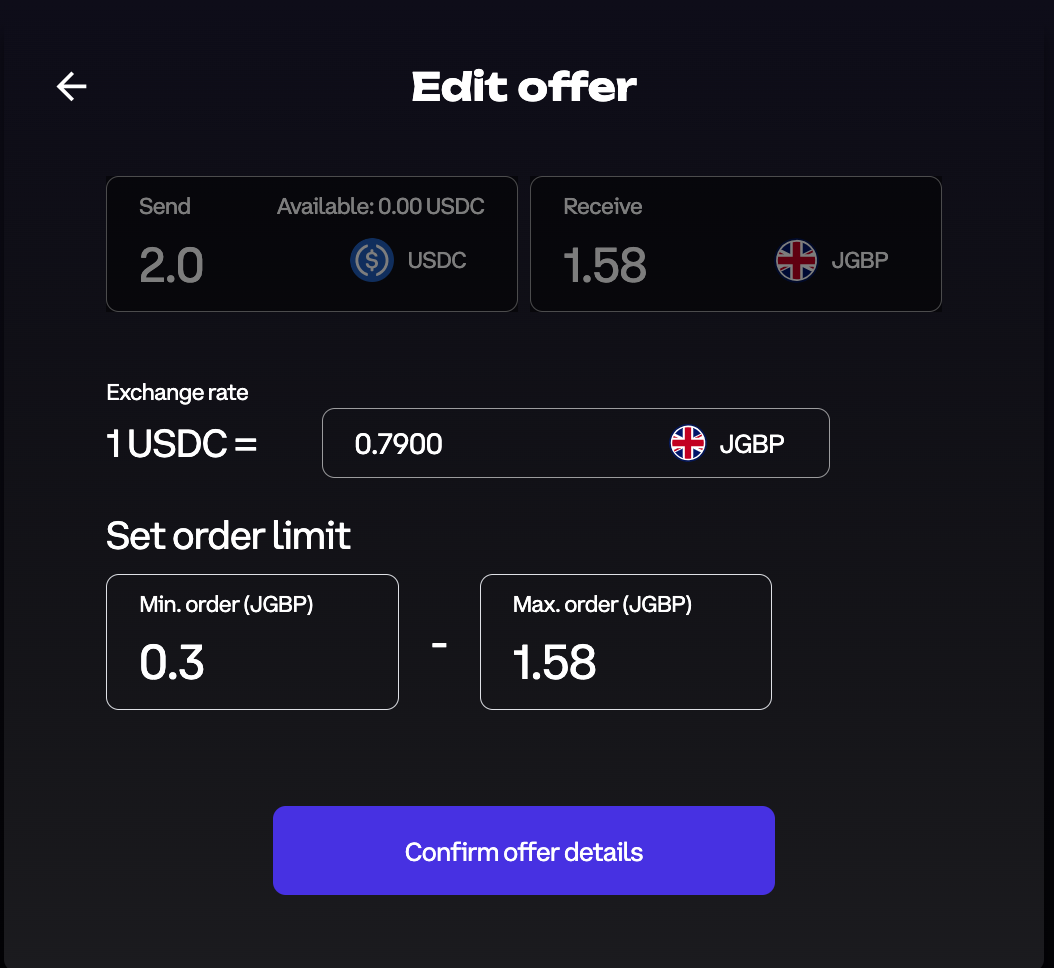Click the USDC currency label in Send box

(x=437, y=261)
